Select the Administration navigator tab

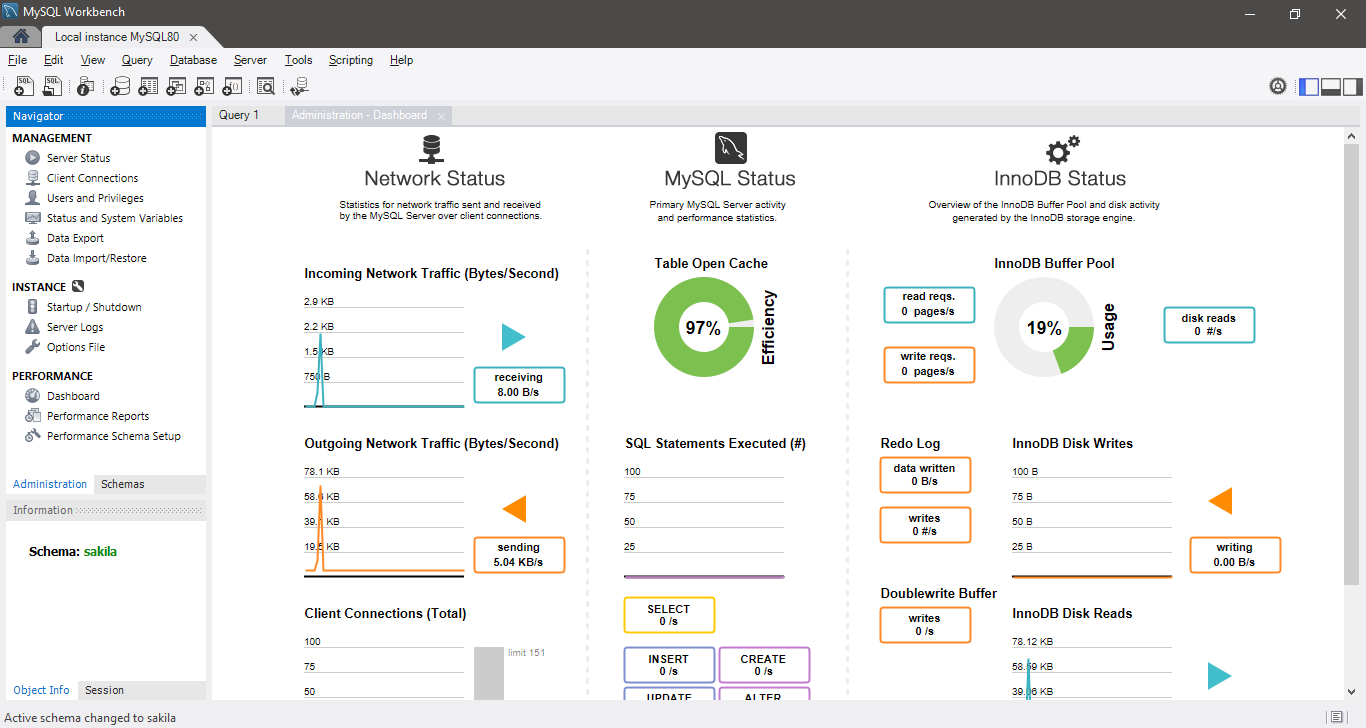click(x=50, y=484)
